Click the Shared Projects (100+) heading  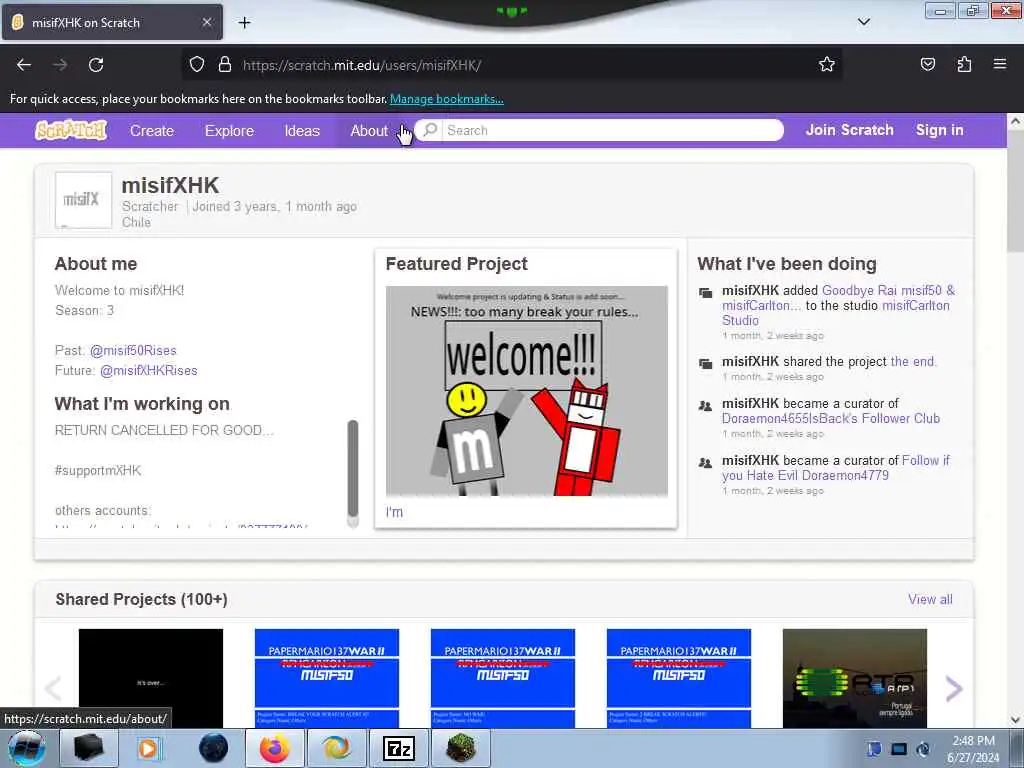pyautogui.click(x=142, y=599)
